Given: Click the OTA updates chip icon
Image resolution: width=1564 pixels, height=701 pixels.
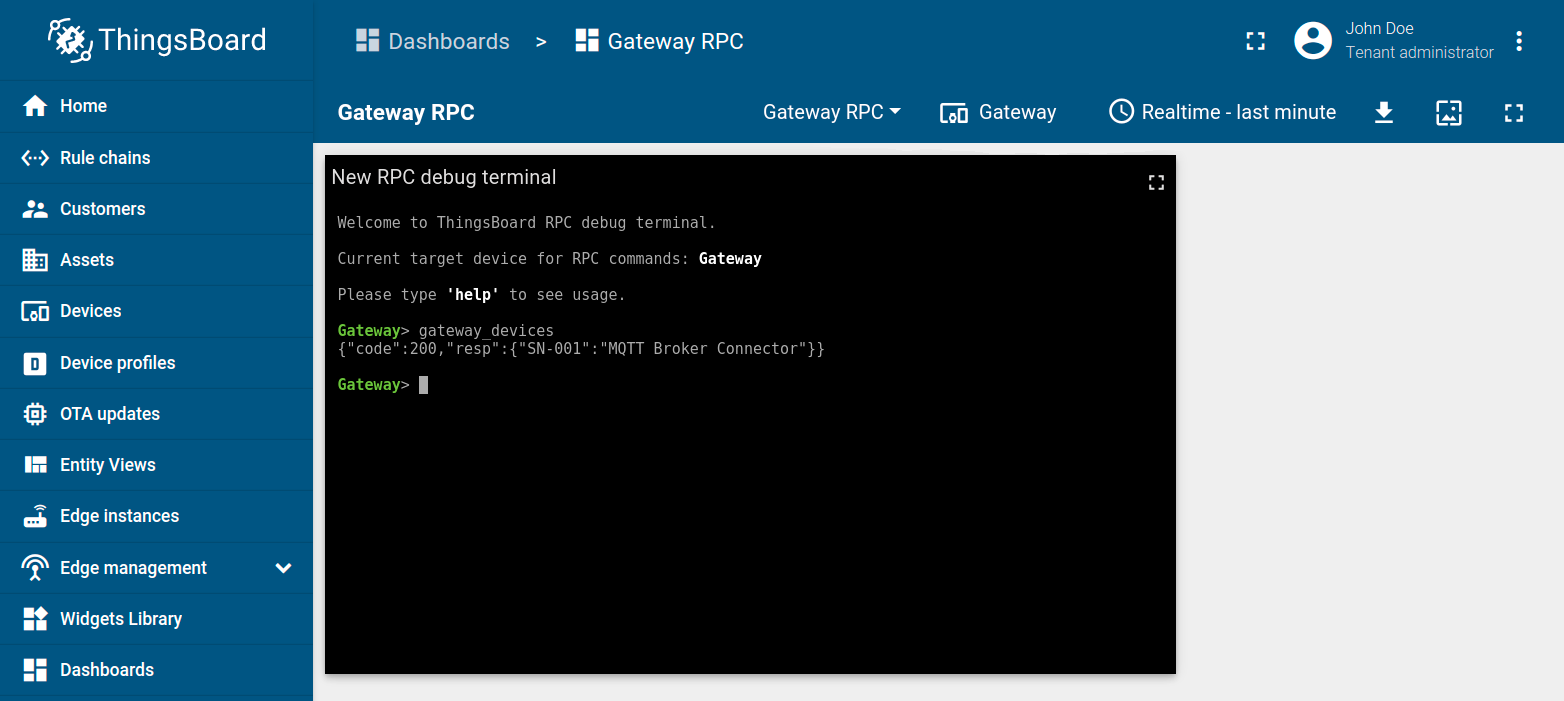Looking at the screenshot, I should pos(35,414).
